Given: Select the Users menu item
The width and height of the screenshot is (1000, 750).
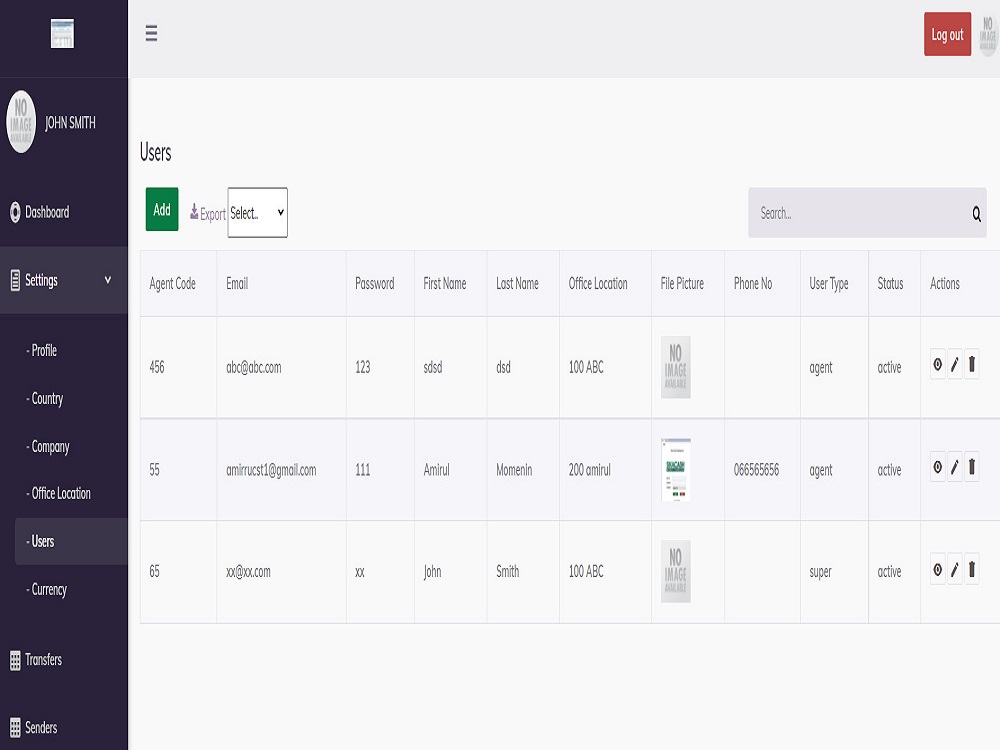Looking at the screenshot, I should 71,541.
